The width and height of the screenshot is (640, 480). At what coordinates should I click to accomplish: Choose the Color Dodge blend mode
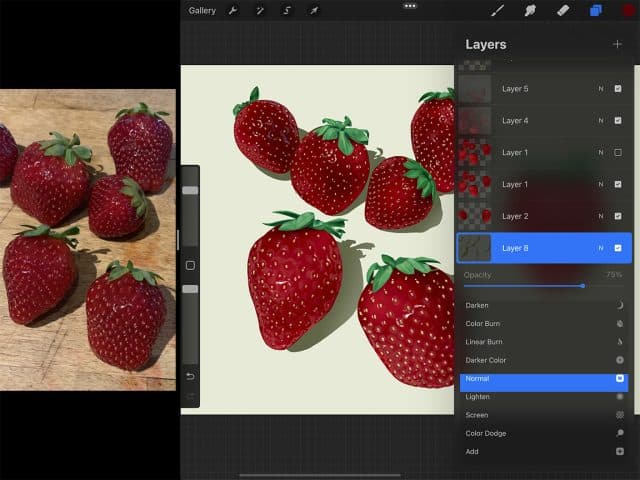click(544, 433)
